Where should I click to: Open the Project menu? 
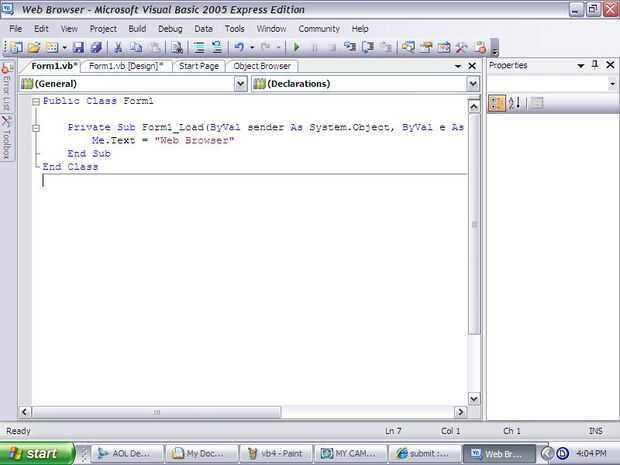103,29
